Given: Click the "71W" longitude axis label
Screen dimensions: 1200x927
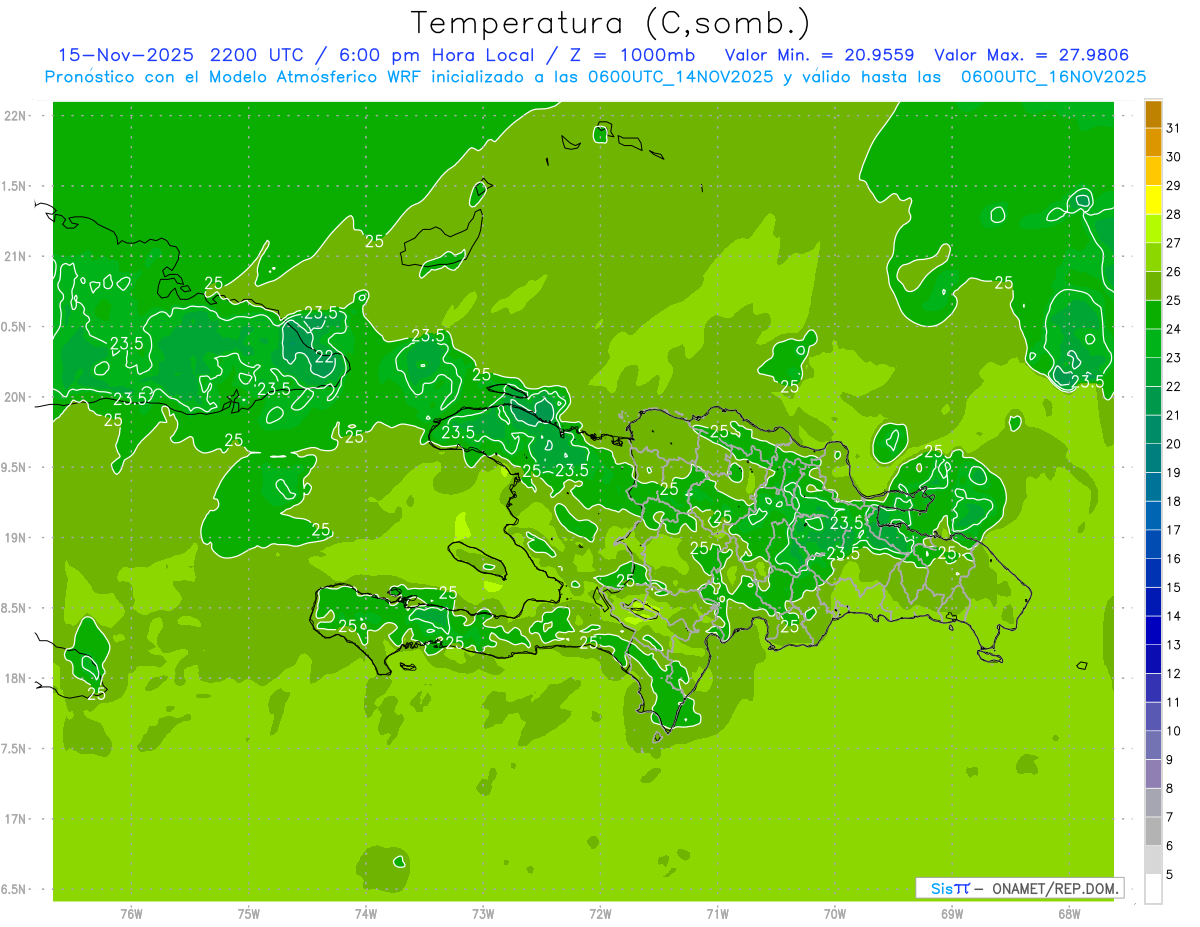Looking at the screenshot, I should pos(717,913).
